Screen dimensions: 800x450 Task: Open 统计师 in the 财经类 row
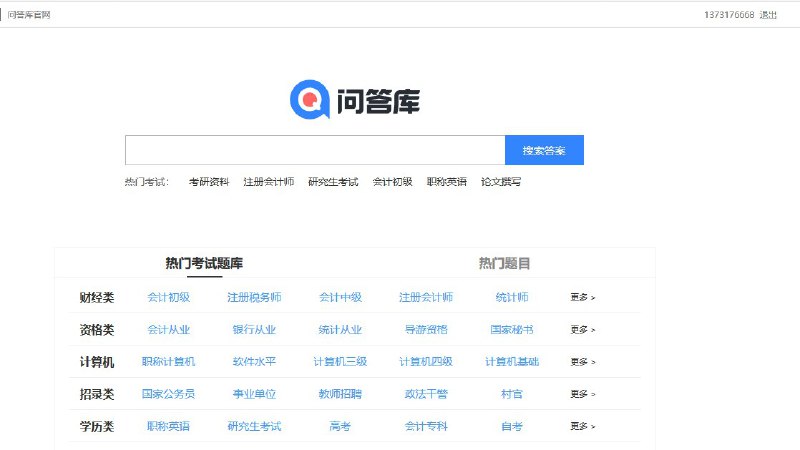(x=512, y=297)
